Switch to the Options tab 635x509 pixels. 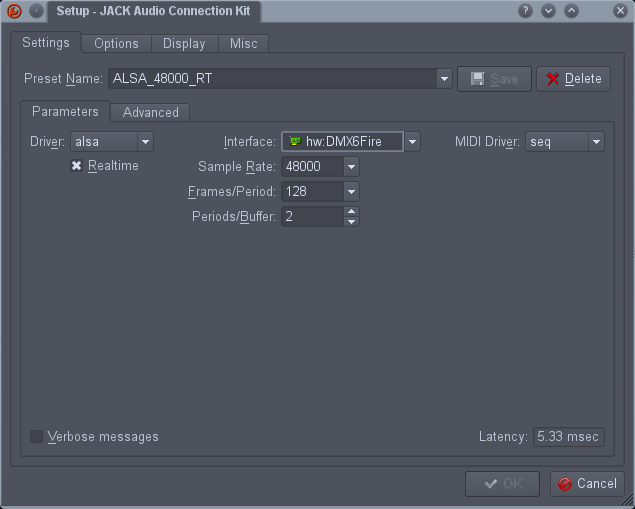(116, 43)
